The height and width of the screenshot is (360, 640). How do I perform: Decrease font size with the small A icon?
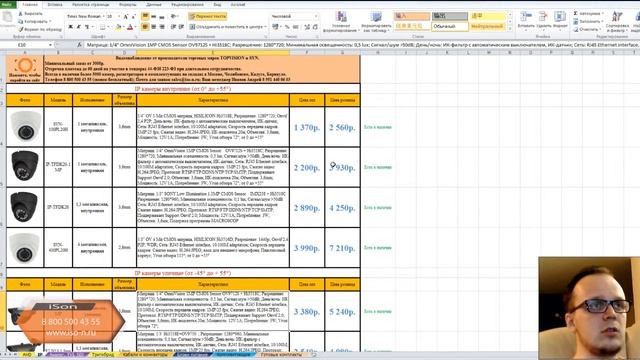click(133, 16)
